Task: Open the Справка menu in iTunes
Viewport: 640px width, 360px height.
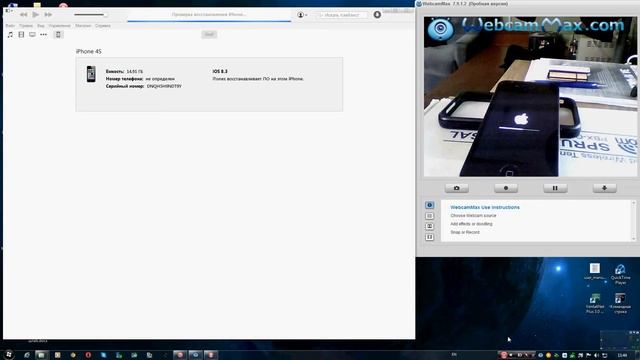Action: 103,26
